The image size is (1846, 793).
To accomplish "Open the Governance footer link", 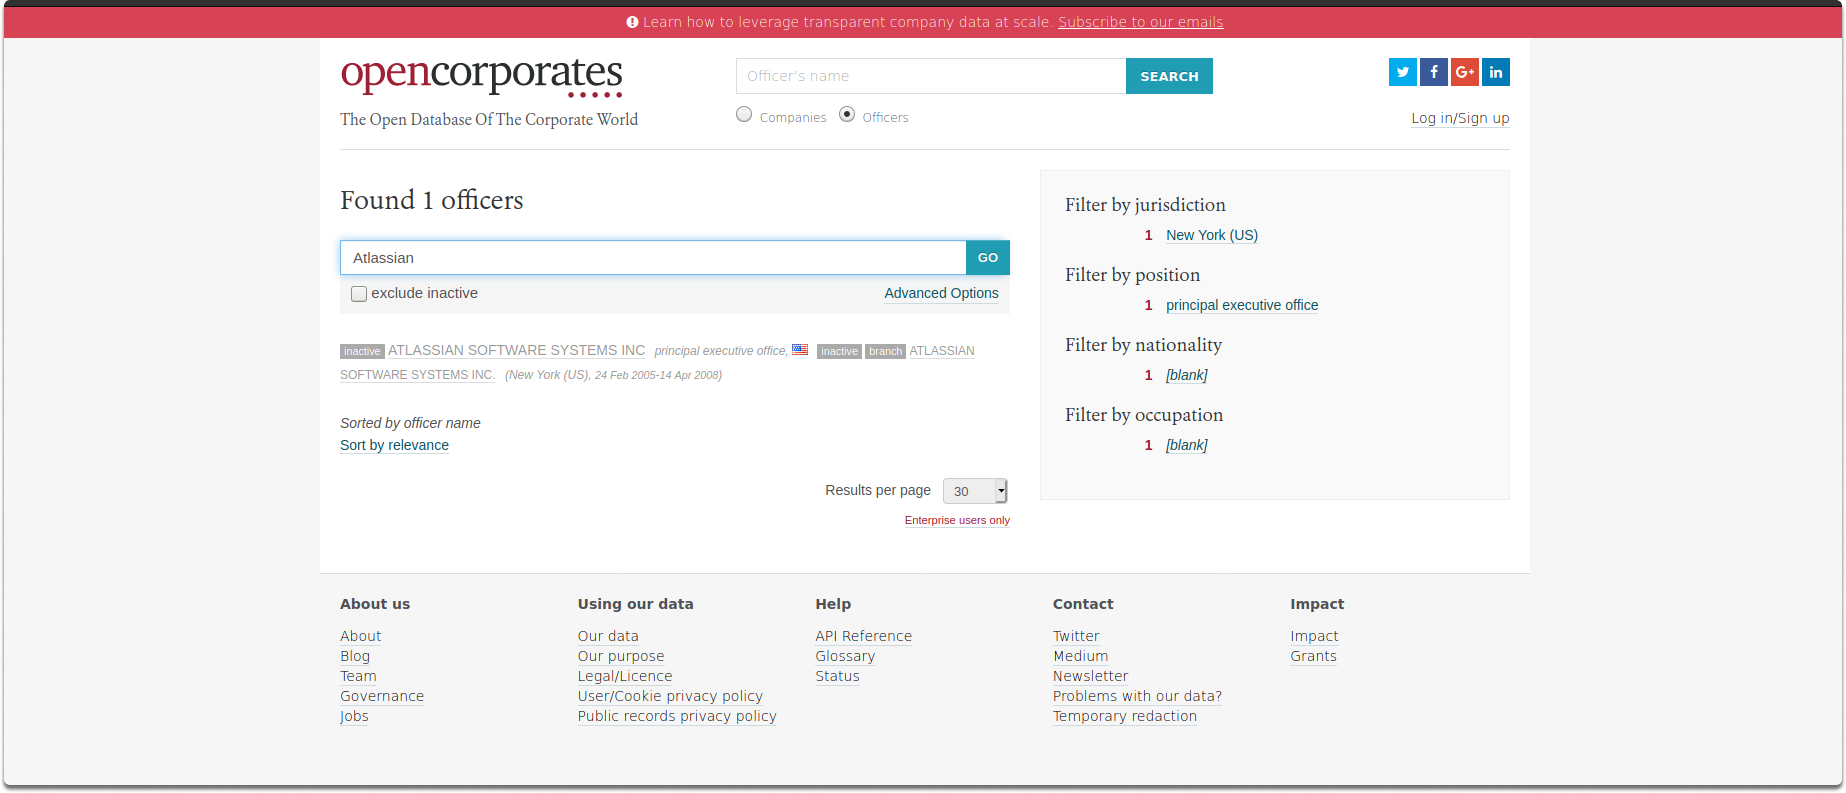I will [382, 696].
